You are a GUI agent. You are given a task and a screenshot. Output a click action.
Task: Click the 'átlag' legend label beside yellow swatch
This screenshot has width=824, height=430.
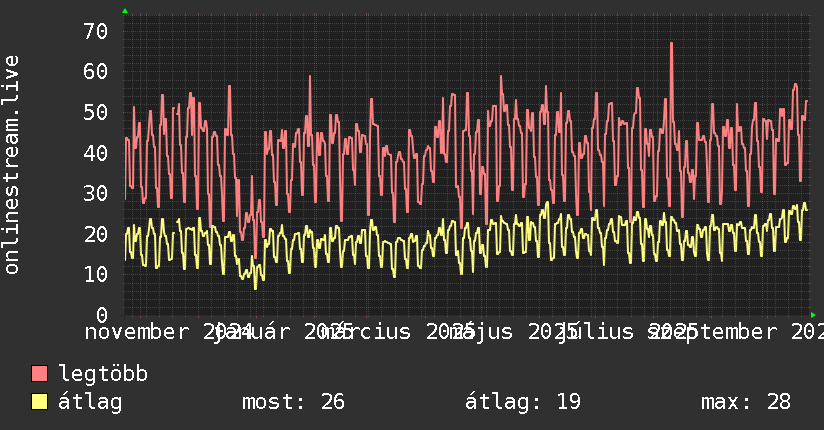(x=90, y=402)
